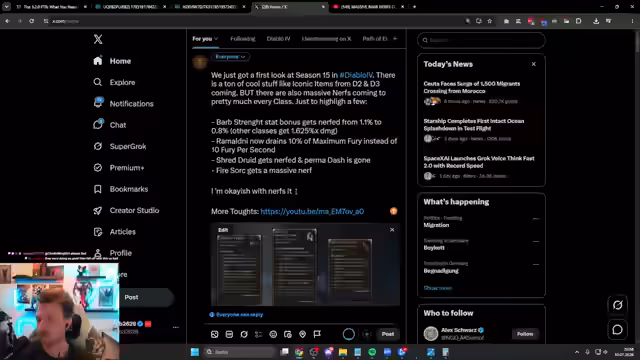Open the floating Grok button

[x=618, y=305]
